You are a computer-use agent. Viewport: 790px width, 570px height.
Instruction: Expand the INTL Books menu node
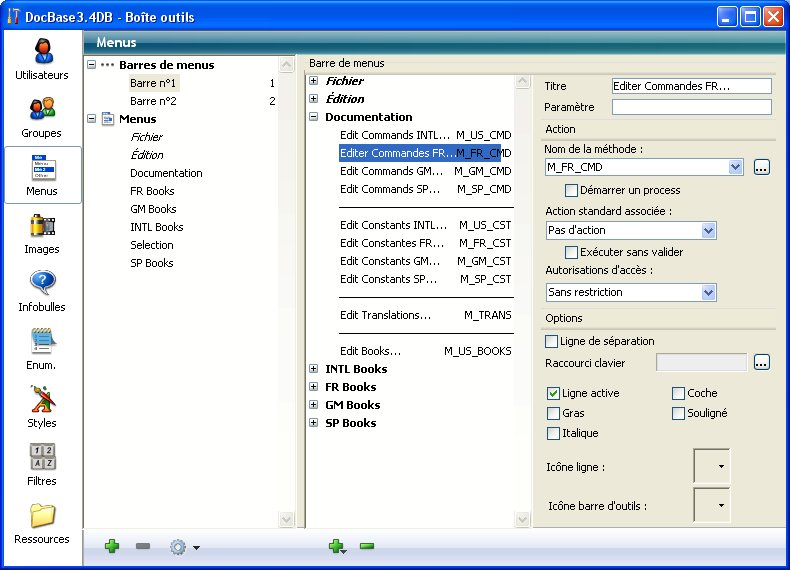click(x=314, y=369)
